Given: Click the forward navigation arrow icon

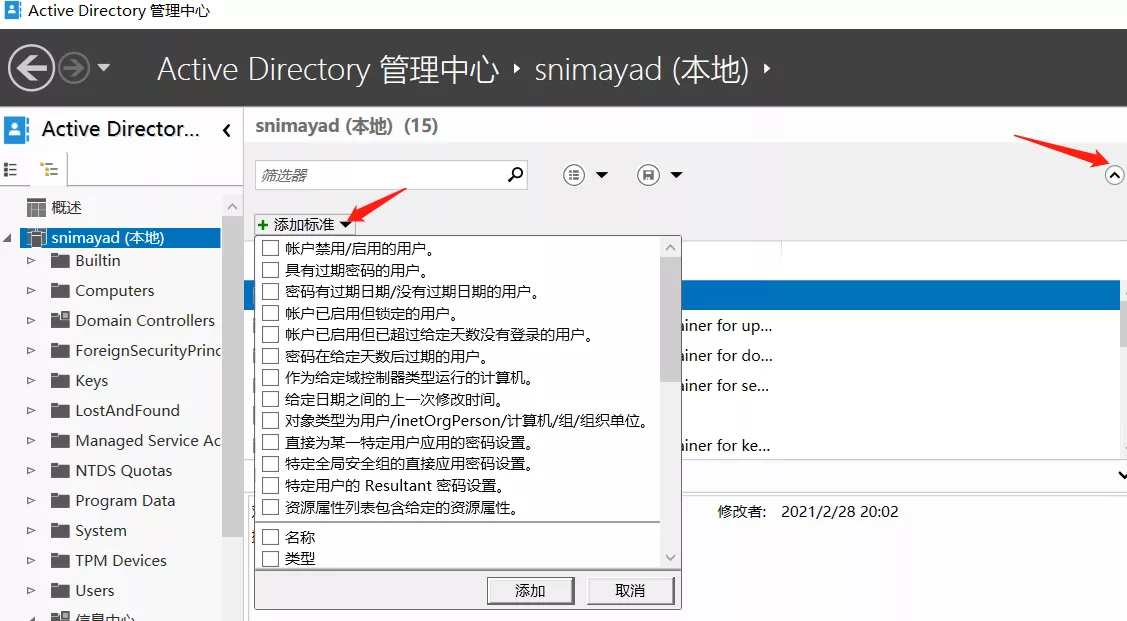Looking at the screenshot, I should click(x=73, y=69).
